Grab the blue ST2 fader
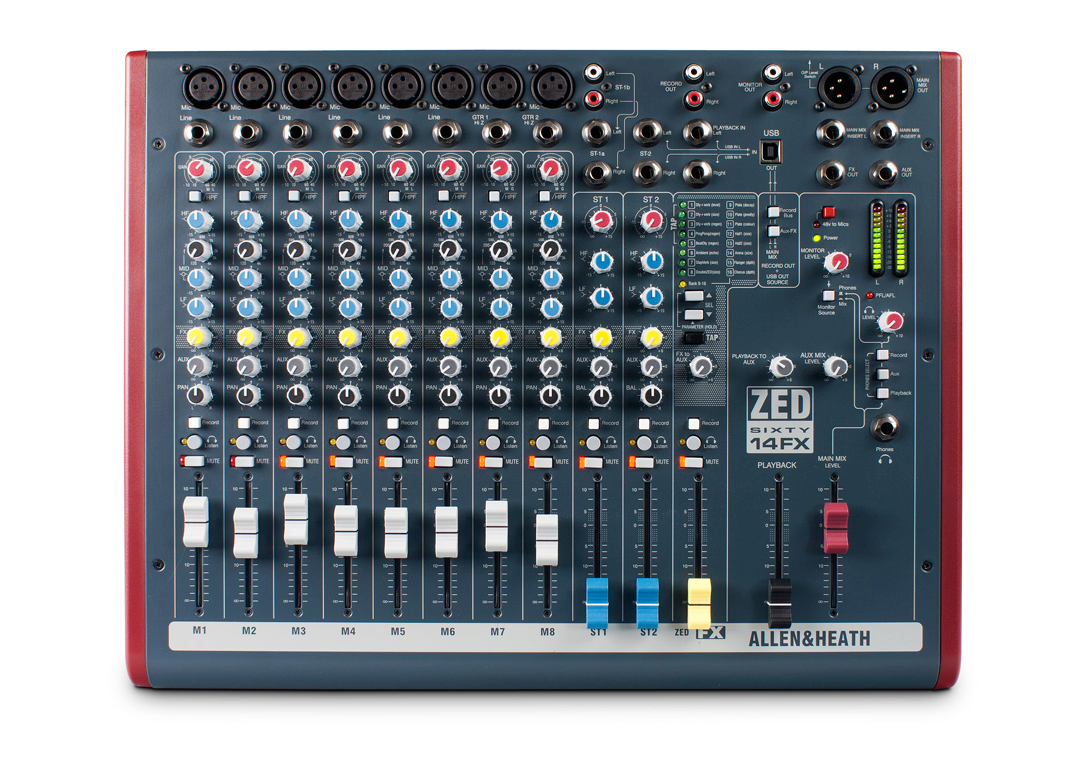Viewport: 1089px width, 762px height. point(647,603)
